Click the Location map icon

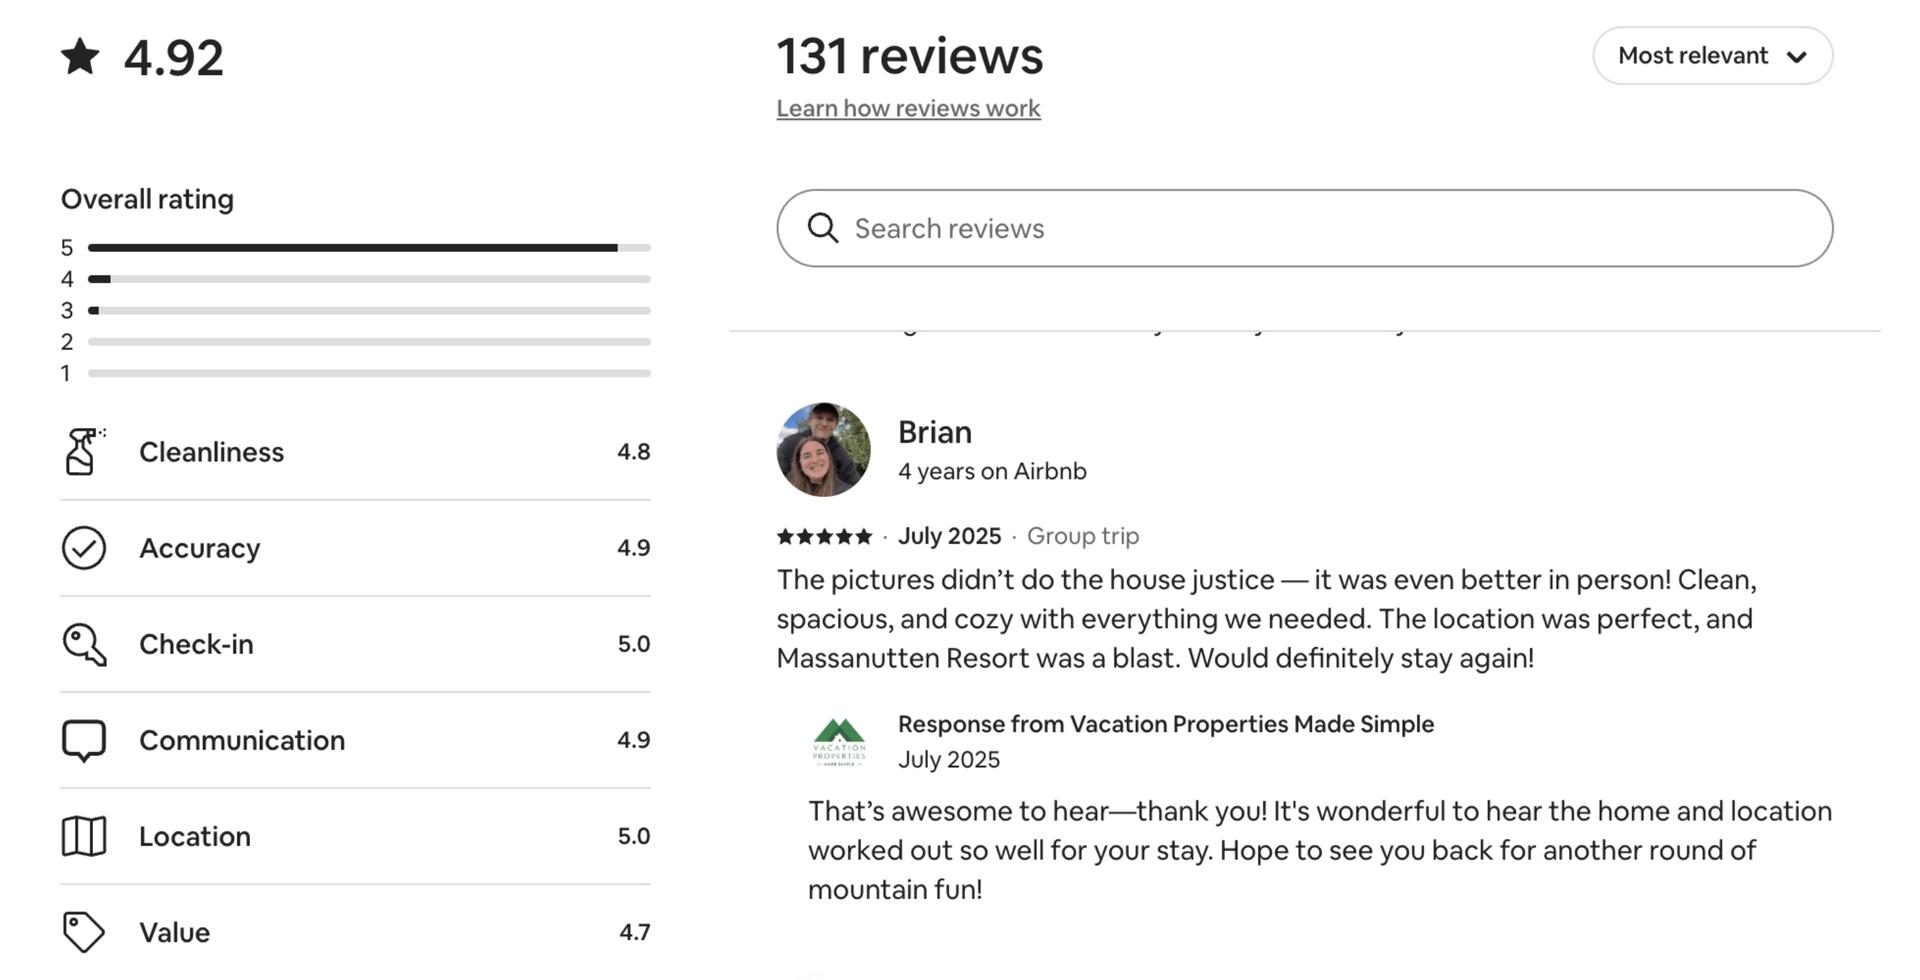[x=84, y=836]
